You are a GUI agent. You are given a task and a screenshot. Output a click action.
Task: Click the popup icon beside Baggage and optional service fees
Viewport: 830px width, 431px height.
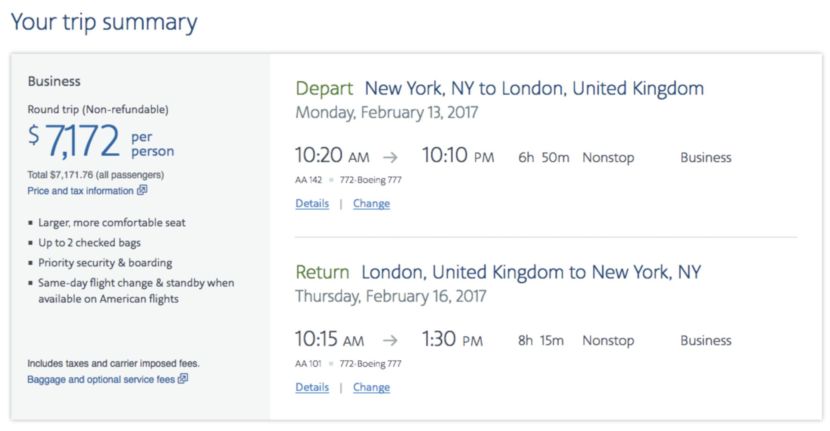pos(183,379)
